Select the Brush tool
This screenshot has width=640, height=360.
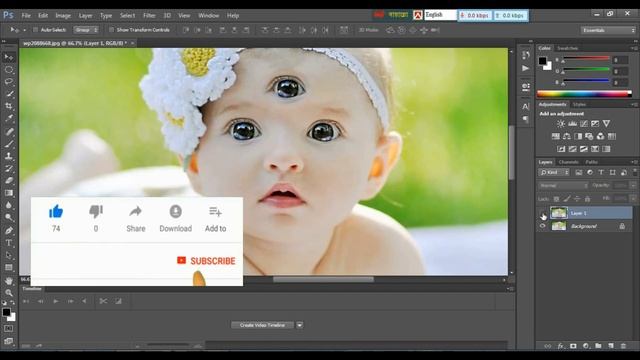[9, 144]
